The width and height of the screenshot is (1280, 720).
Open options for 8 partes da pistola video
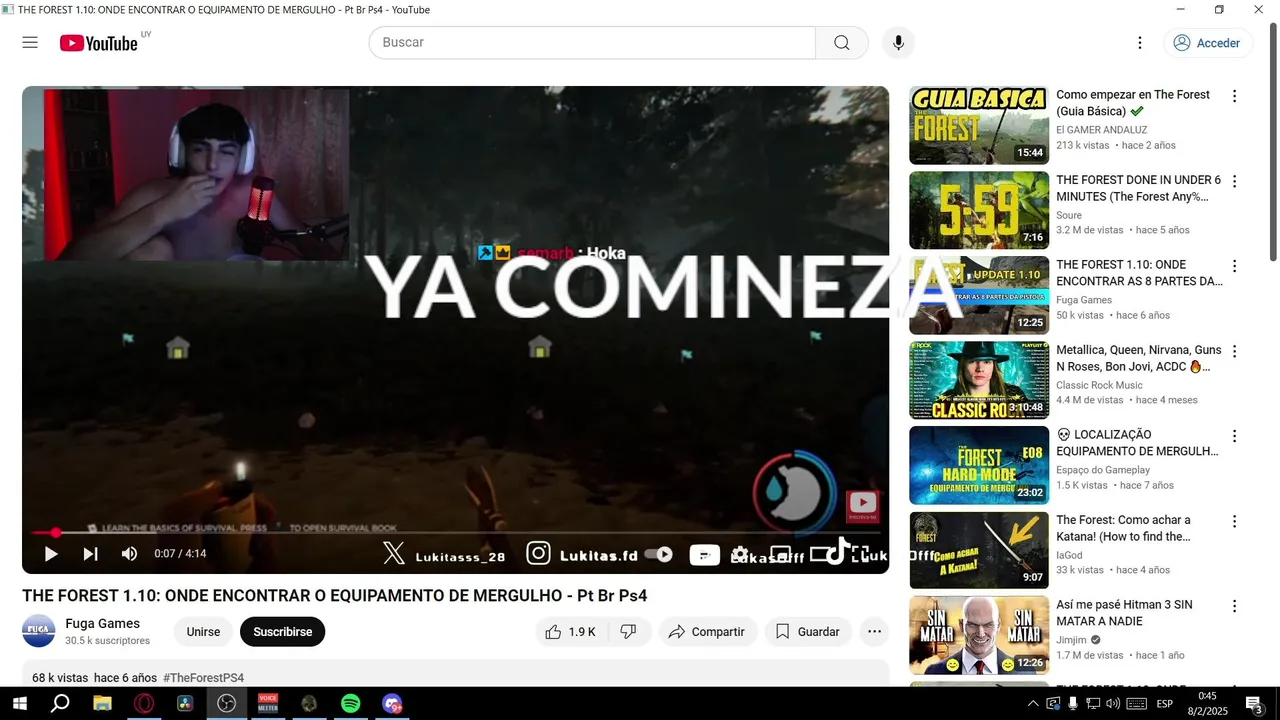click(1234, 266)
